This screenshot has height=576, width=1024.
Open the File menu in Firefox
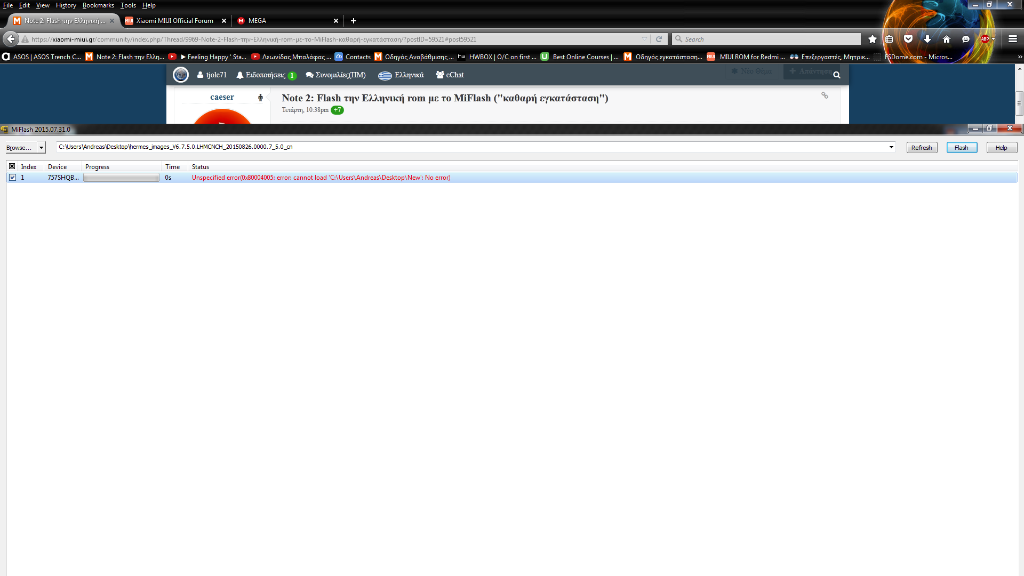[x=8, y=5]
